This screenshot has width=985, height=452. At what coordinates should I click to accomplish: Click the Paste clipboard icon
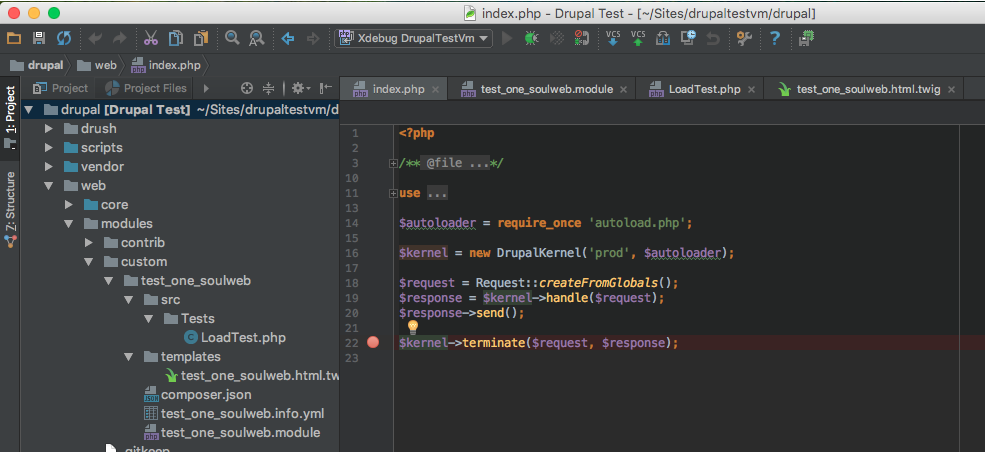(201, 39)
